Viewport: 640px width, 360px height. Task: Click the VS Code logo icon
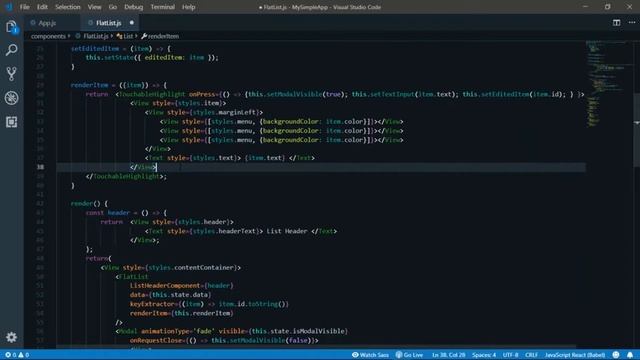coord(9,7)
